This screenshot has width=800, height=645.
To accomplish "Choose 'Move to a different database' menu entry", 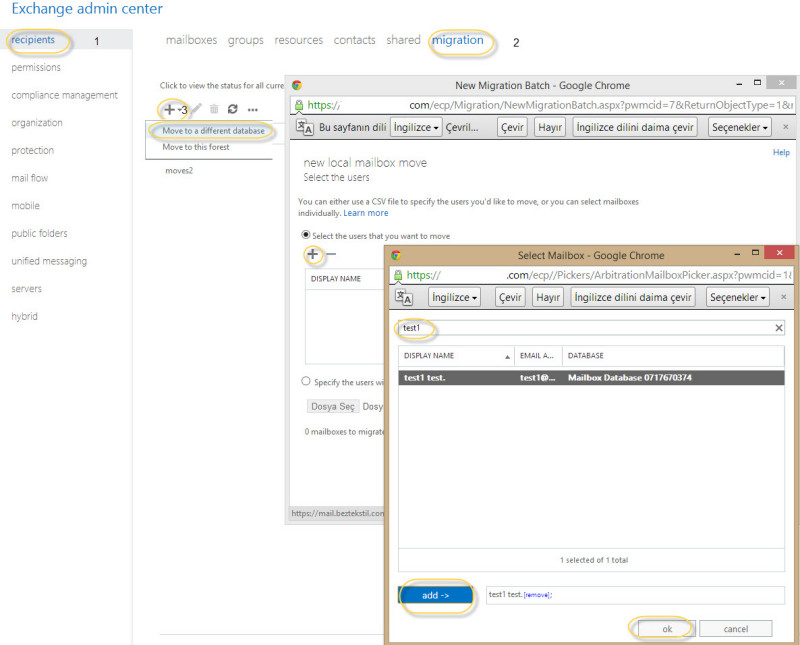I will click(x=213, y=131).
